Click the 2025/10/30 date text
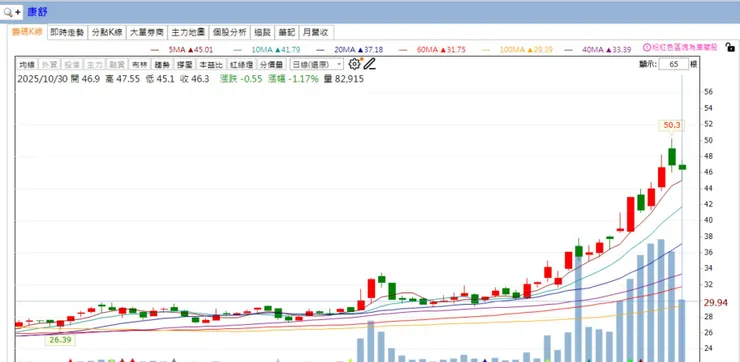740x362 pixels. pyautogui.click(x=42, y=79)
